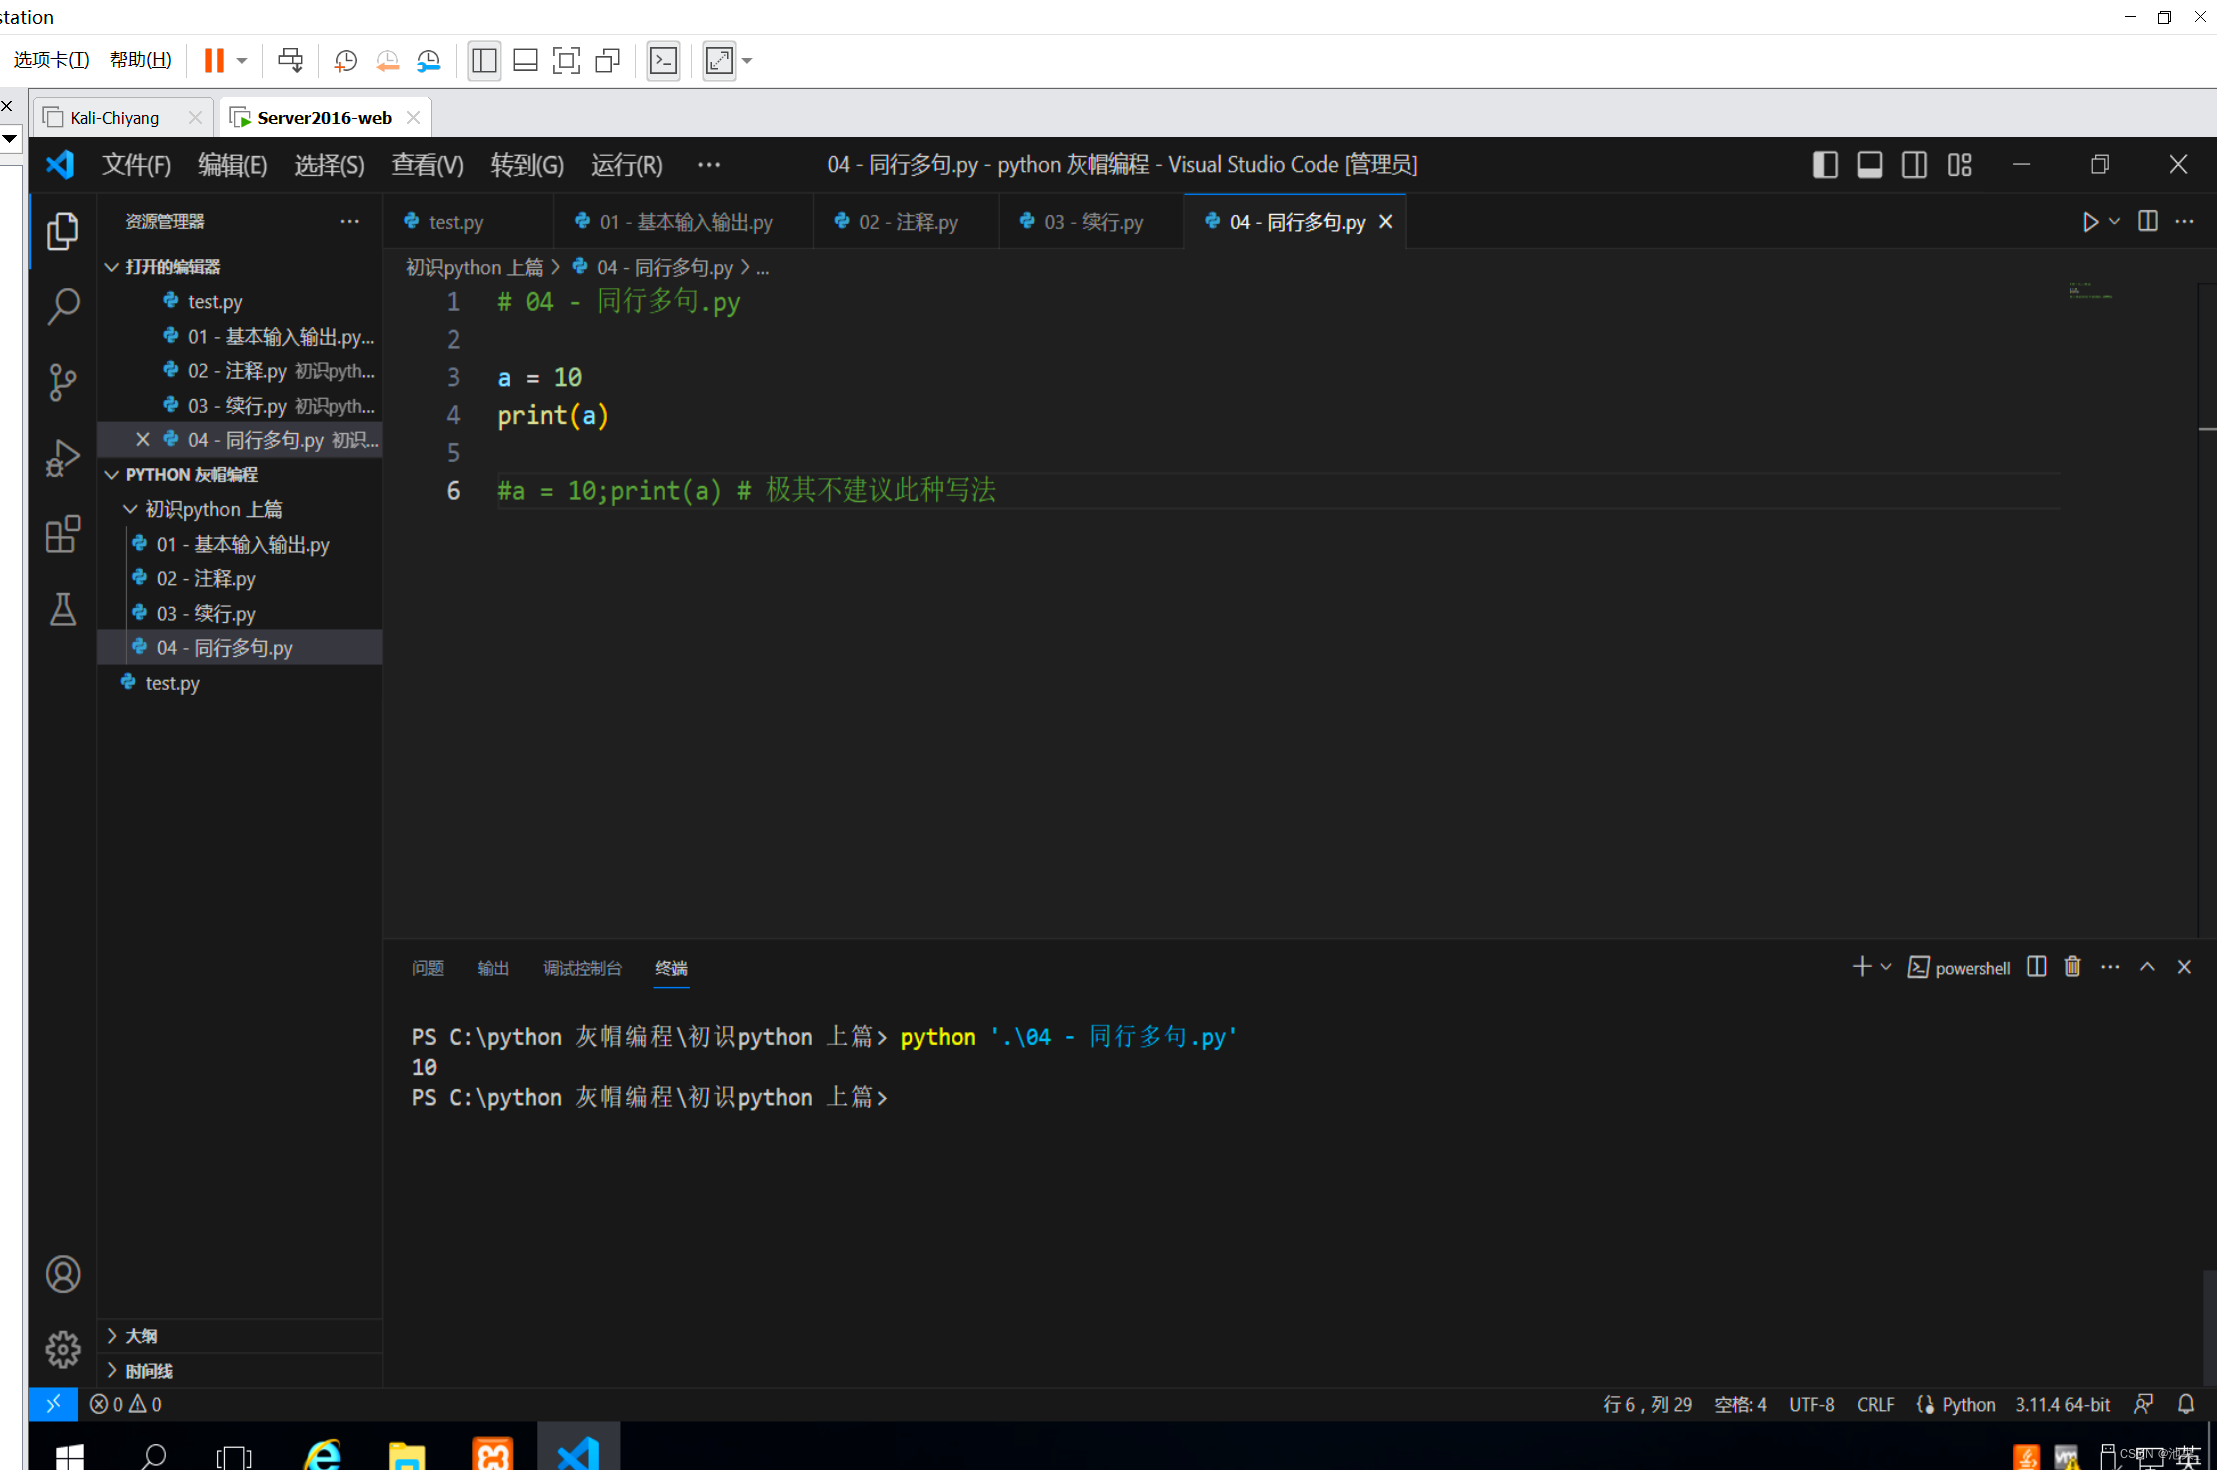Click the code minimap preview
This screenshot has height=1470, width=2217.
2090,291
